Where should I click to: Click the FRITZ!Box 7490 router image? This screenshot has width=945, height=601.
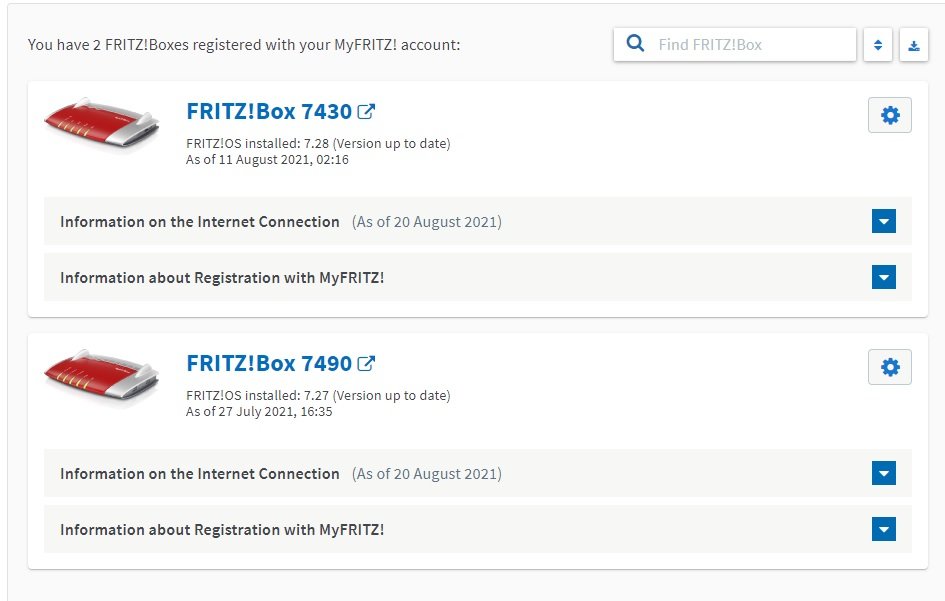point(102,374)
